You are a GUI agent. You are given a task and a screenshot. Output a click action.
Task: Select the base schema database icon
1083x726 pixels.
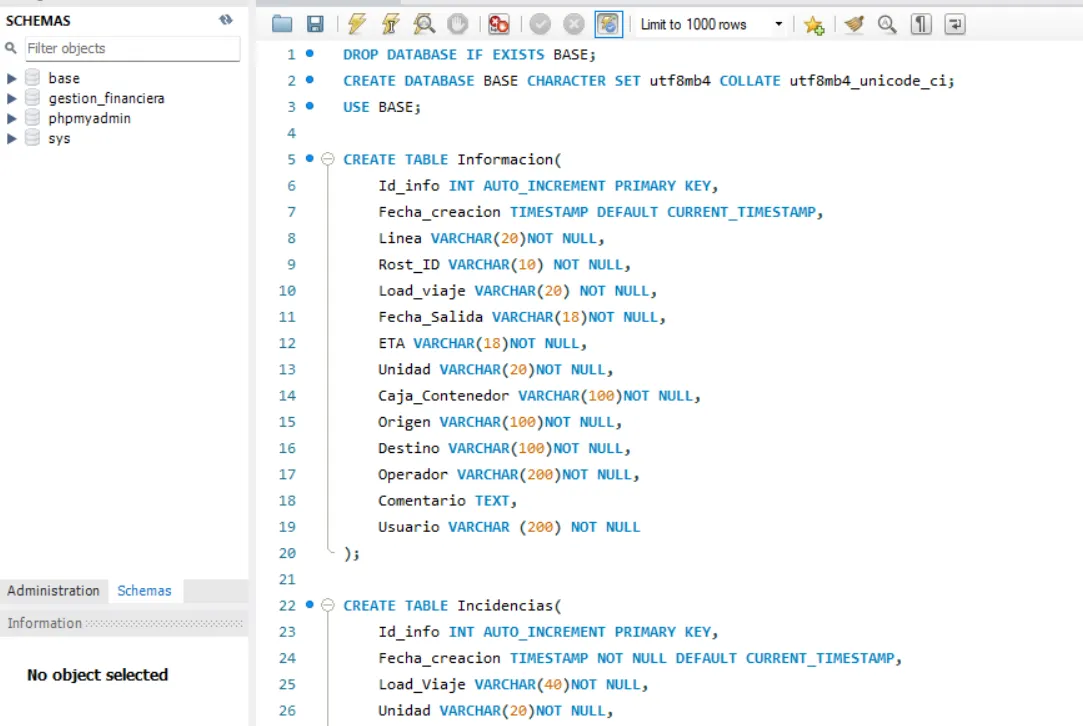[32, 77]
